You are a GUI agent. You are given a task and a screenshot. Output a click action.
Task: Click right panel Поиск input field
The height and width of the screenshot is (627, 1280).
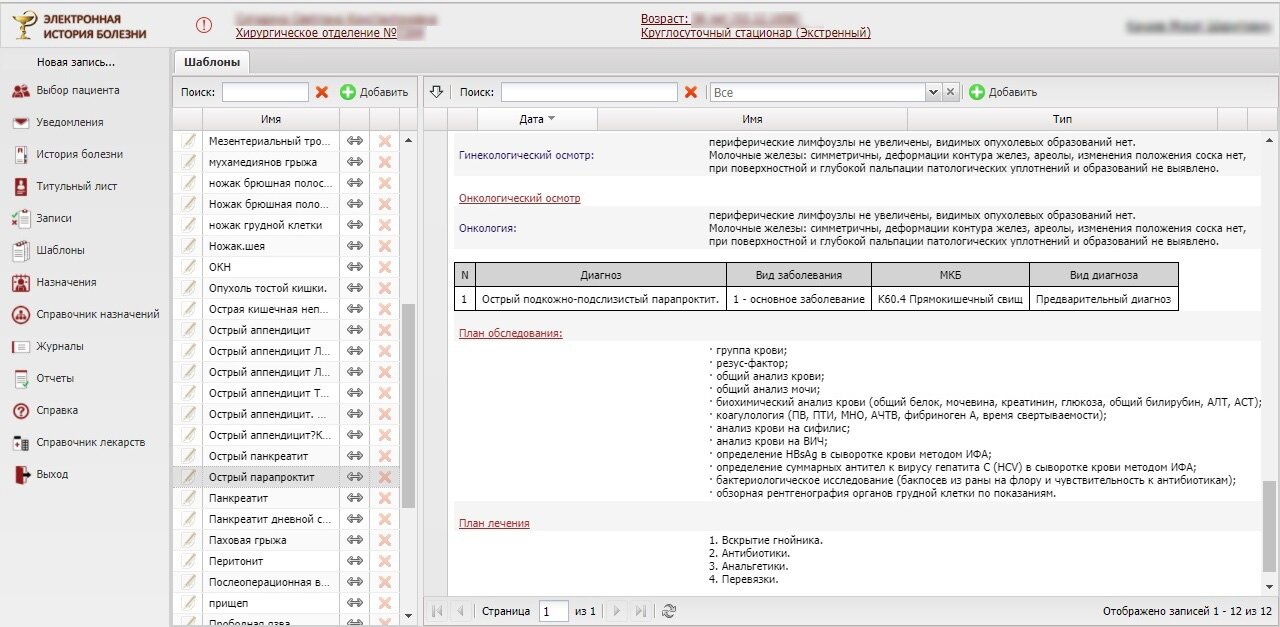[589, 92]
